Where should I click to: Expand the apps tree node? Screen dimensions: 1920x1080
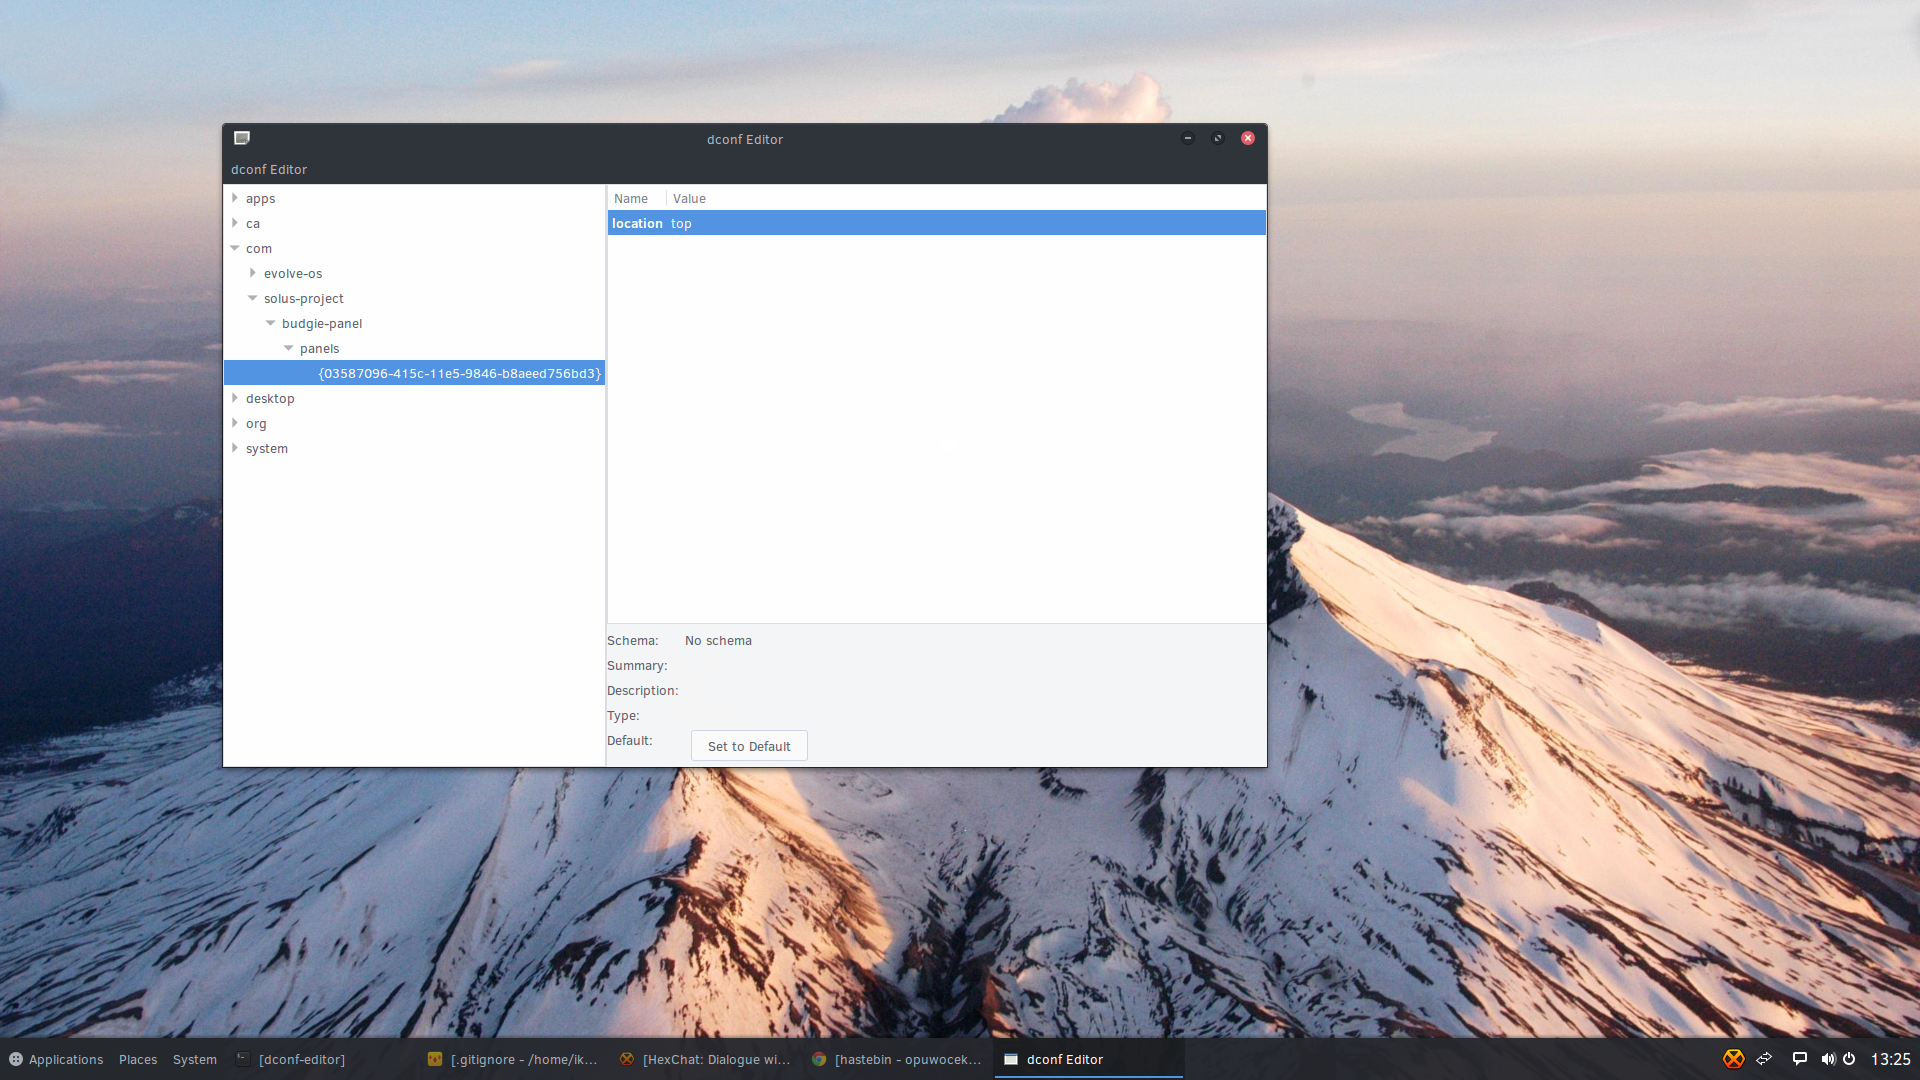[x=235, y=198]
